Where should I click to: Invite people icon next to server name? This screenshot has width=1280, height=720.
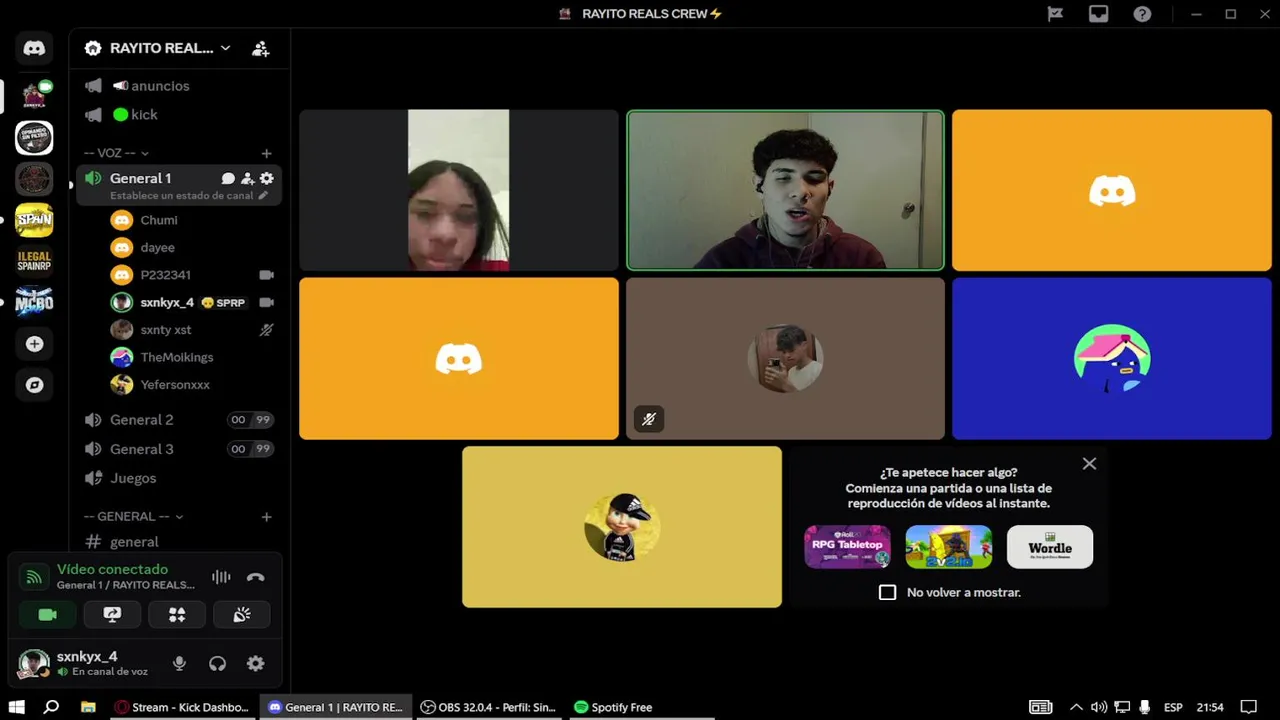[260, 48]
